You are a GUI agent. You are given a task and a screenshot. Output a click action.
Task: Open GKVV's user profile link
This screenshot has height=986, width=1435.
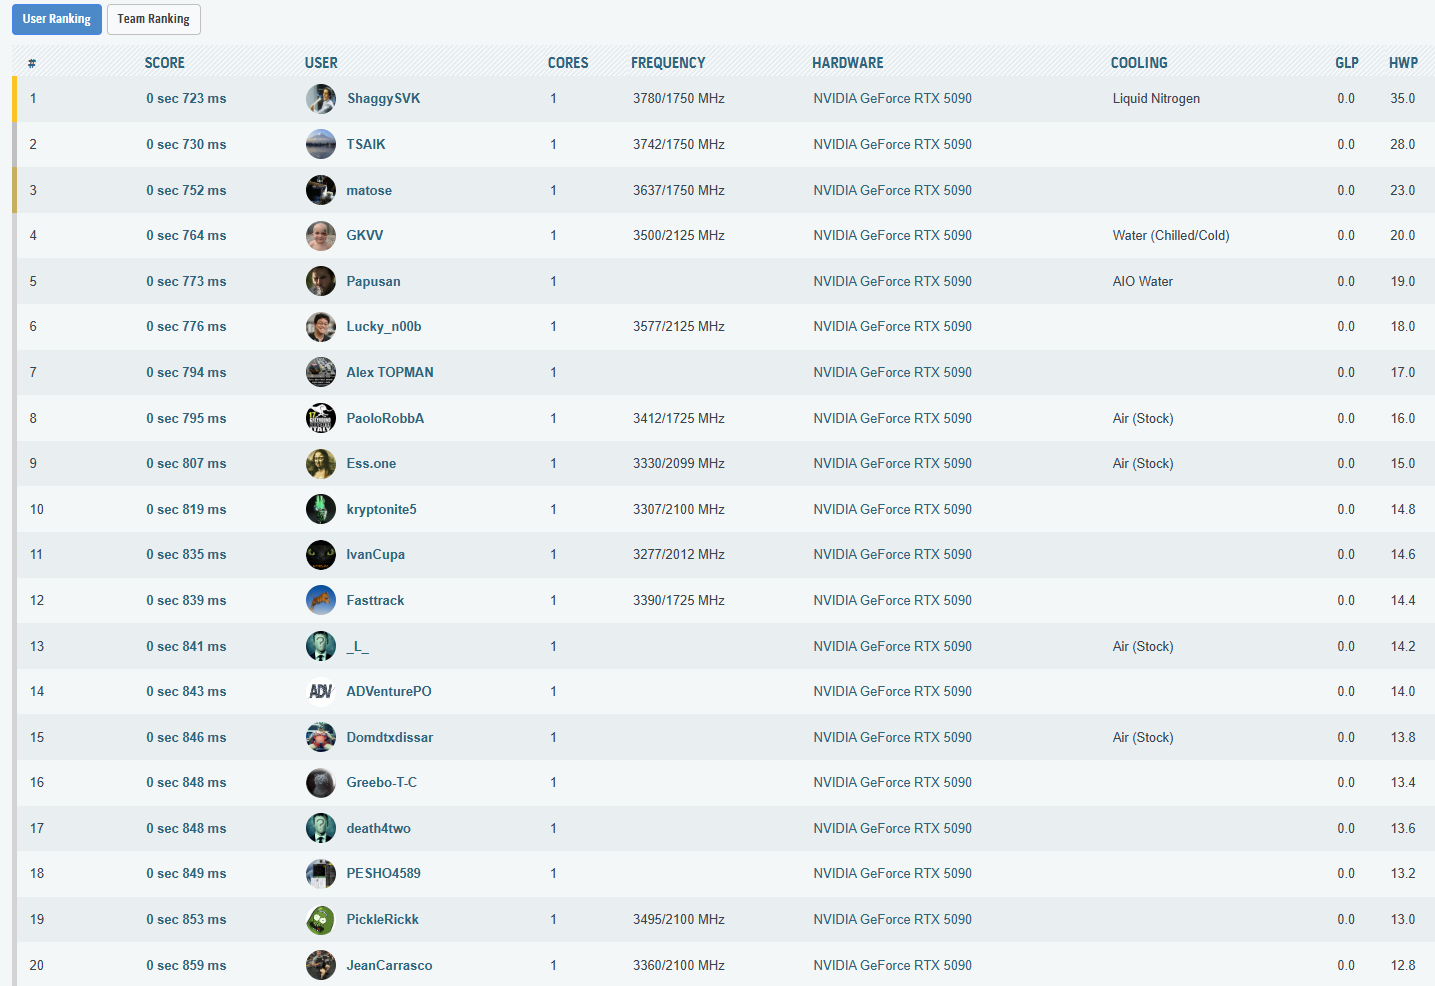364,235
